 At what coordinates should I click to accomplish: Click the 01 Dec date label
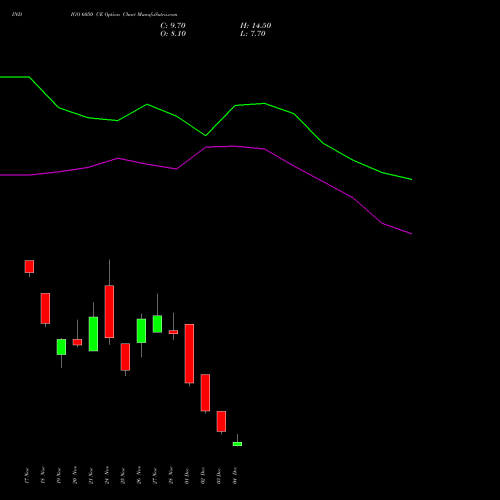point(187,476)
